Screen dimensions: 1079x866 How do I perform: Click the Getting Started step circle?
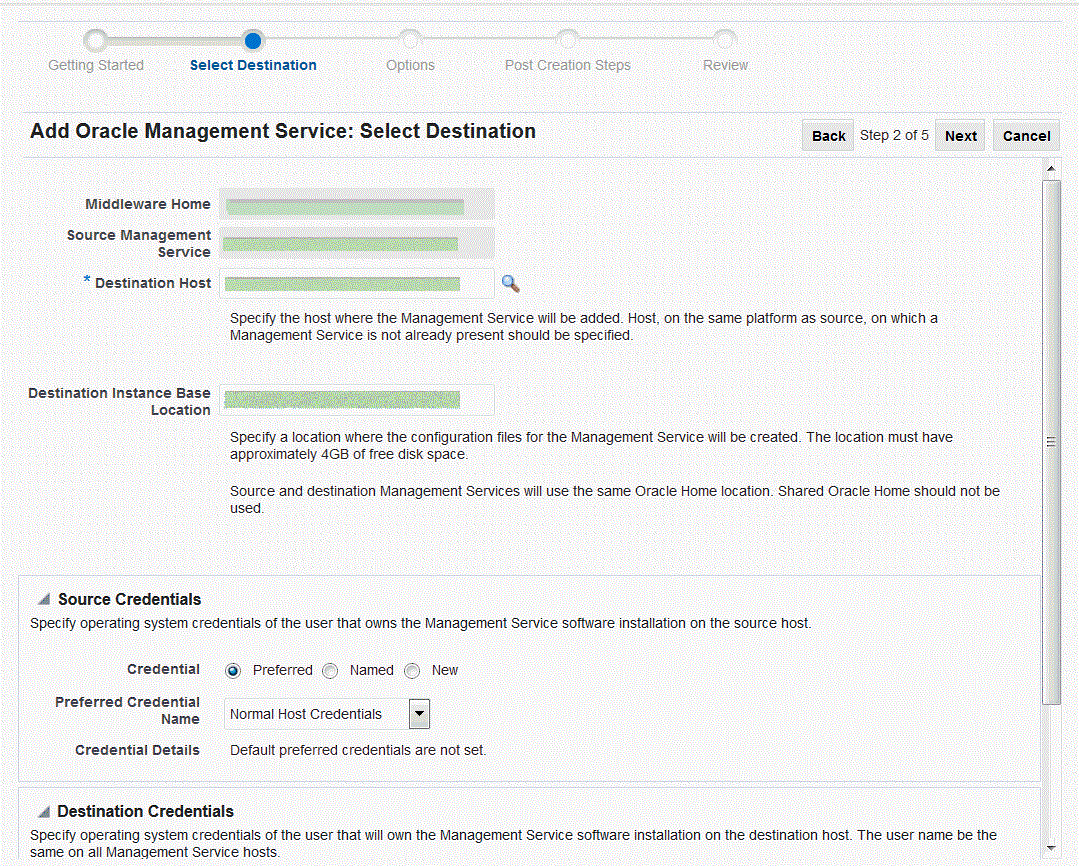[95, 40]
